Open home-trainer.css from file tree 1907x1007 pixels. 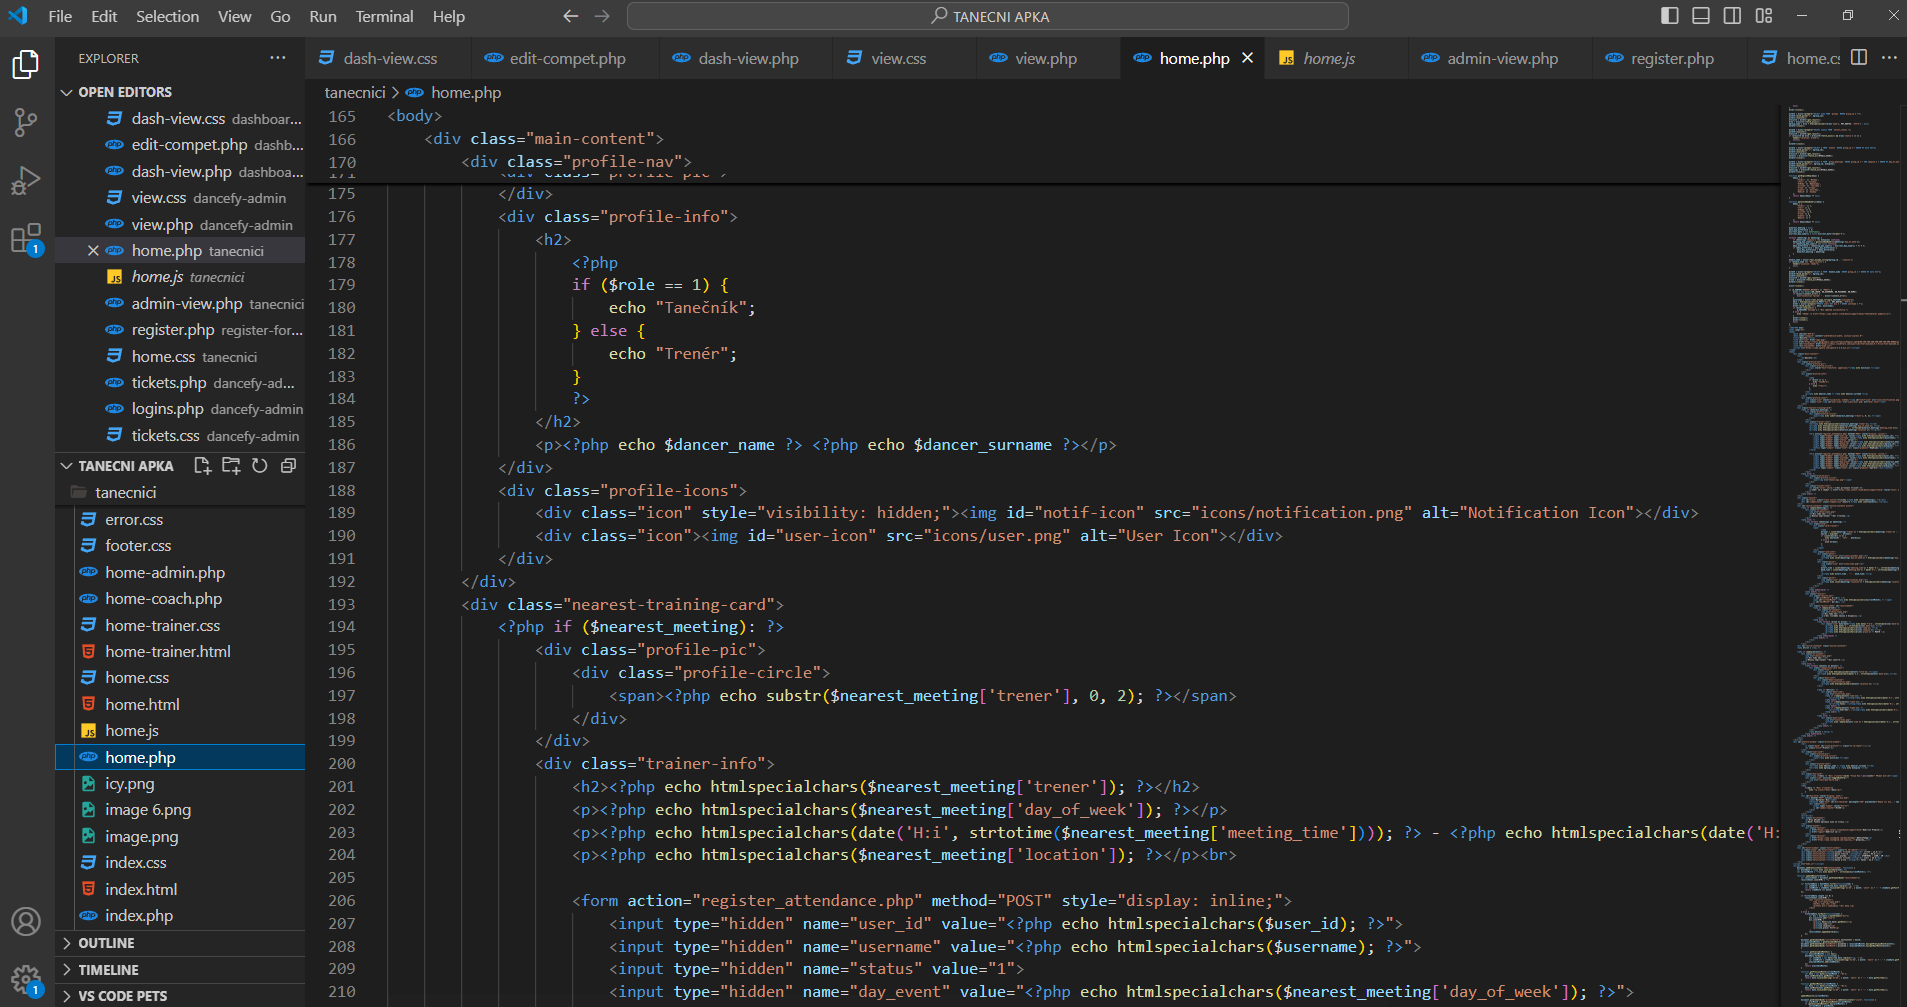pyautogui.click(x=180, y=626)
